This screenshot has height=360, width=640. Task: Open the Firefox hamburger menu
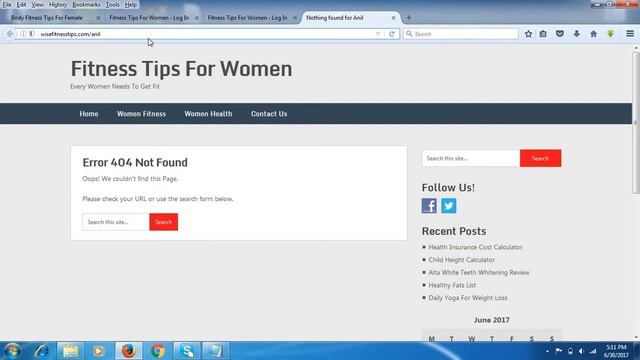tap(630, 34)
